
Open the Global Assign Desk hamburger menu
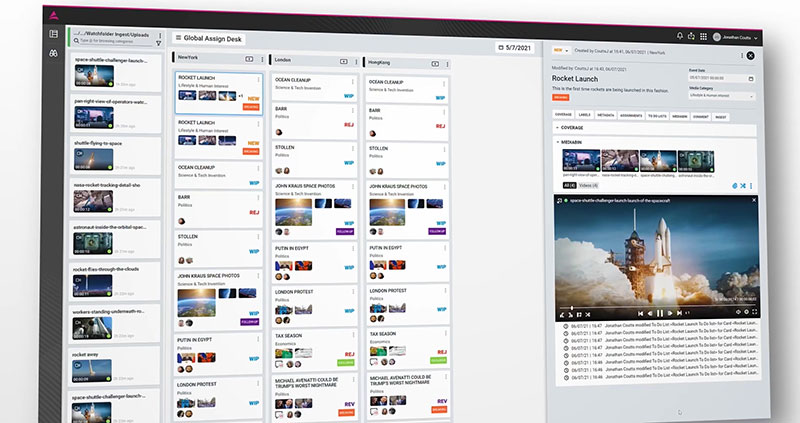(x=177, y=38)
